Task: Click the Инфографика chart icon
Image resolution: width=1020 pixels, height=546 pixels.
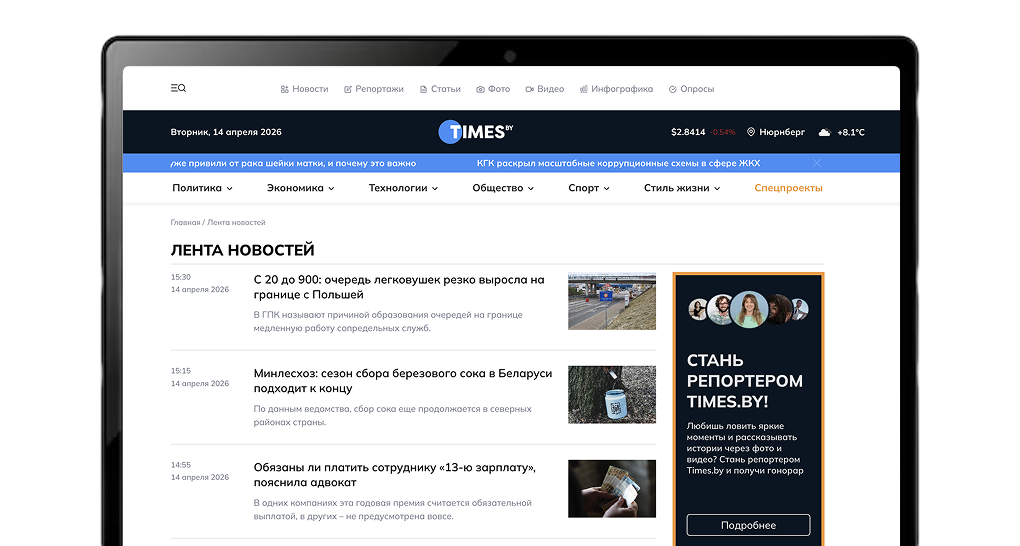Action: click(x=584, y=89)
